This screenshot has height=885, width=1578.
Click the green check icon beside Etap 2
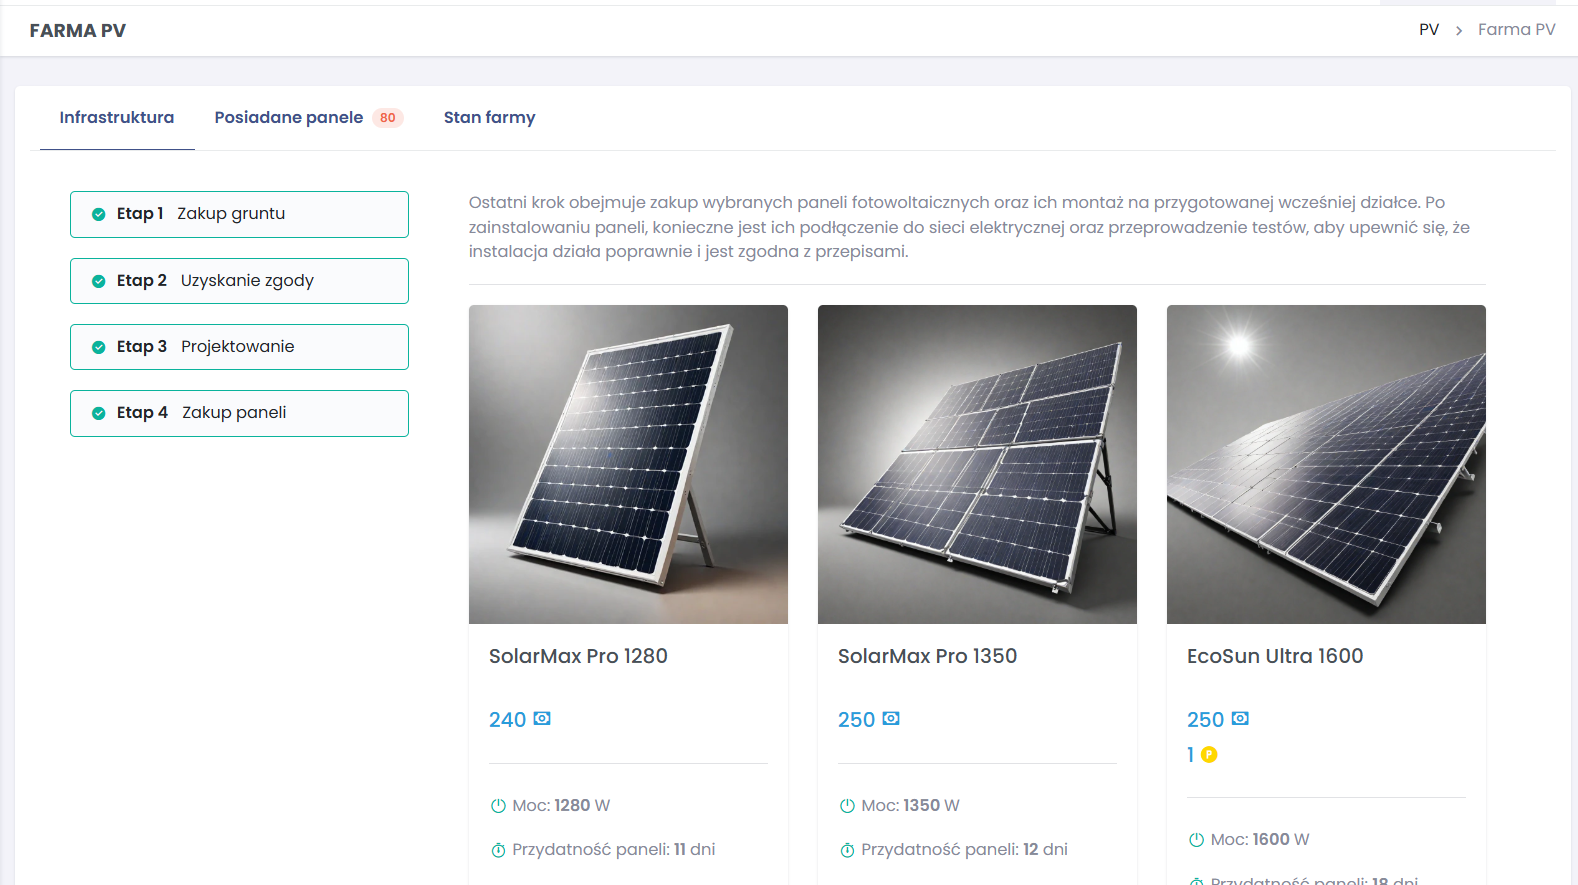(x=99, y=281)
